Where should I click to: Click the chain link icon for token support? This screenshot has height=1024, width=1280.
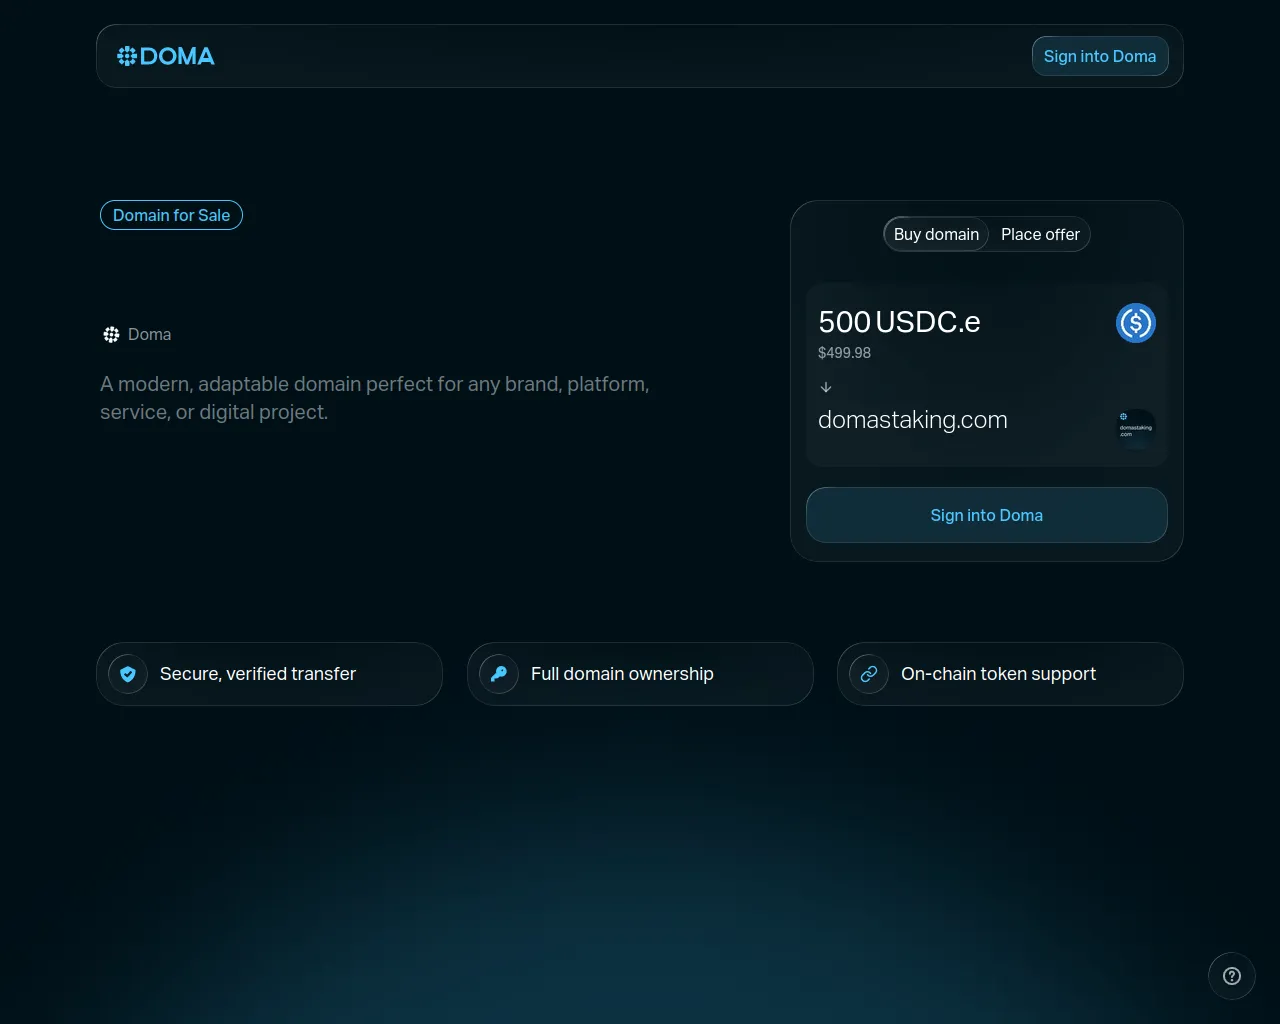tap(869, 674)
